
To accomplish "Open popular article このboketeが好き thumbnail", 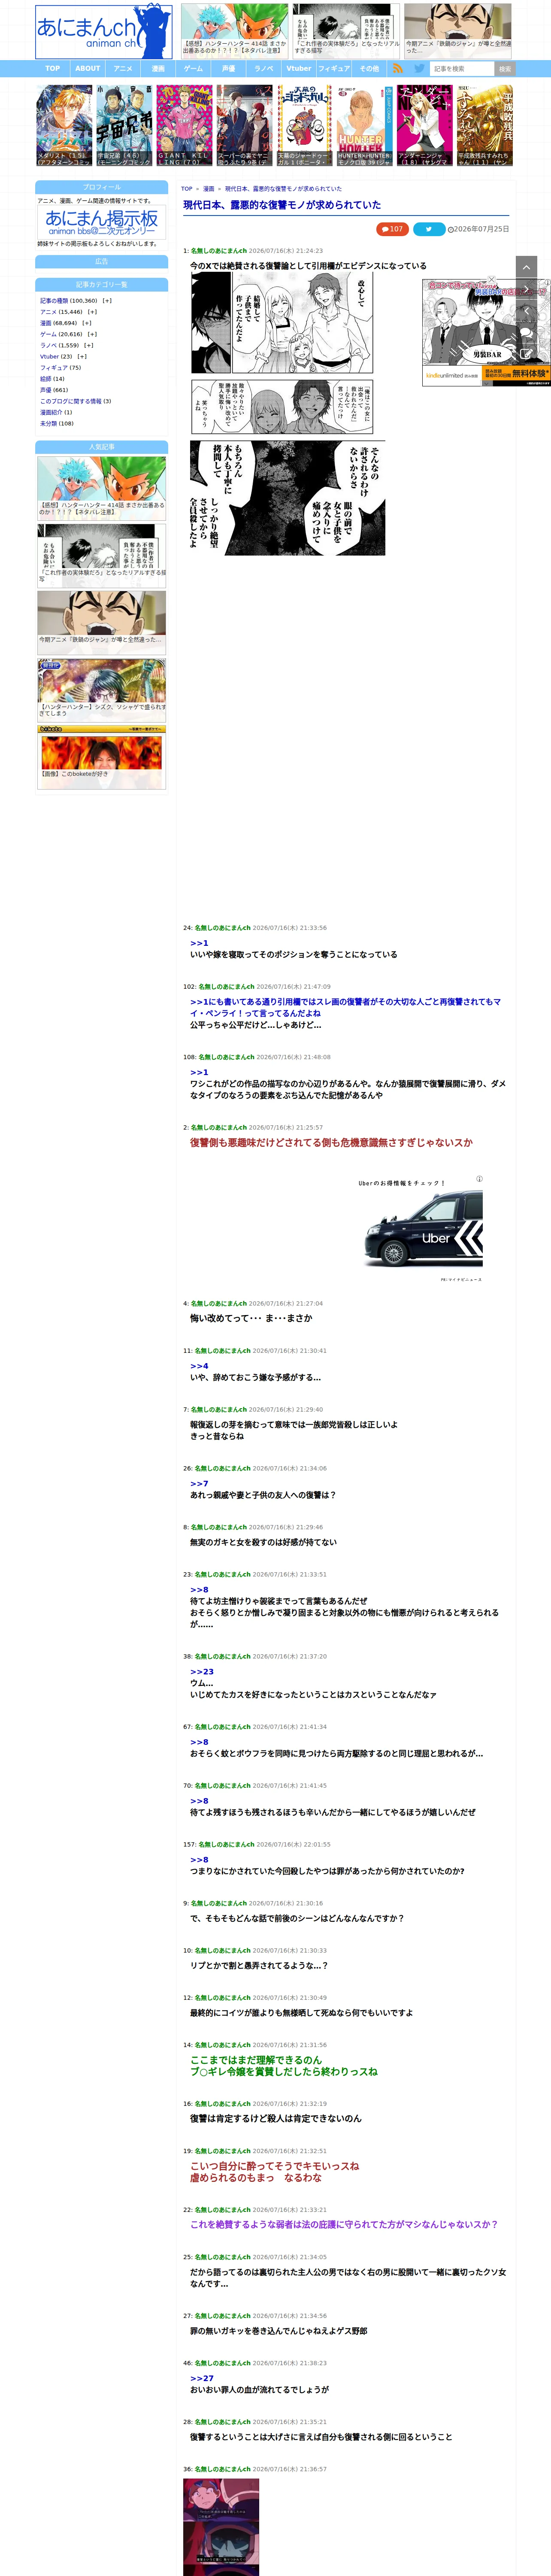I will tap(102, 757).
